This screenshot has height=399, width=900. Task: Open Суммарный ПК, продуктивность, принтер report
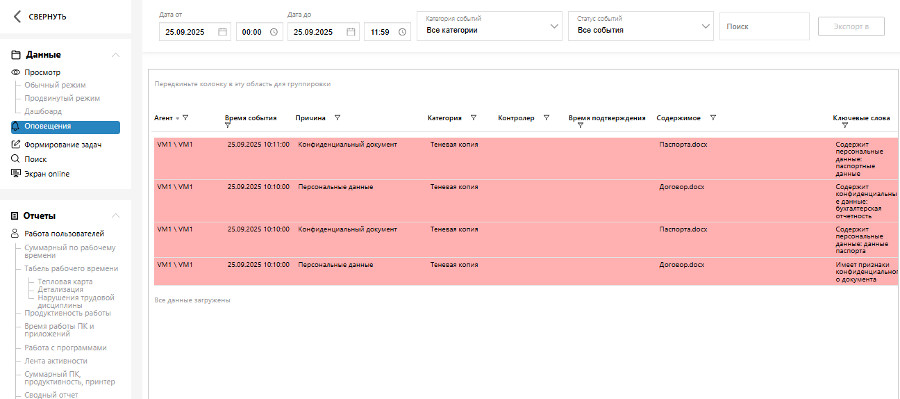69,378
